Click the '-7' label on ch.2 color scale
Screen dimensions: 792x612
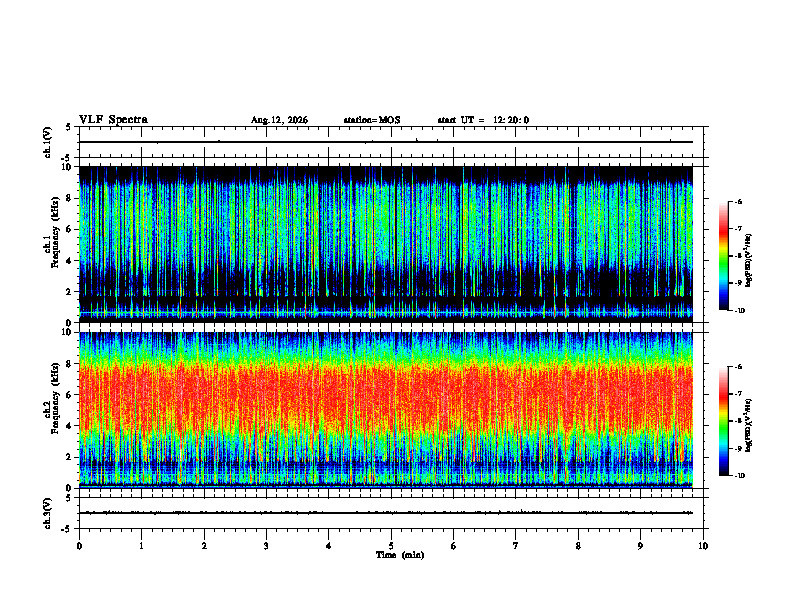(x=738, y=394)
